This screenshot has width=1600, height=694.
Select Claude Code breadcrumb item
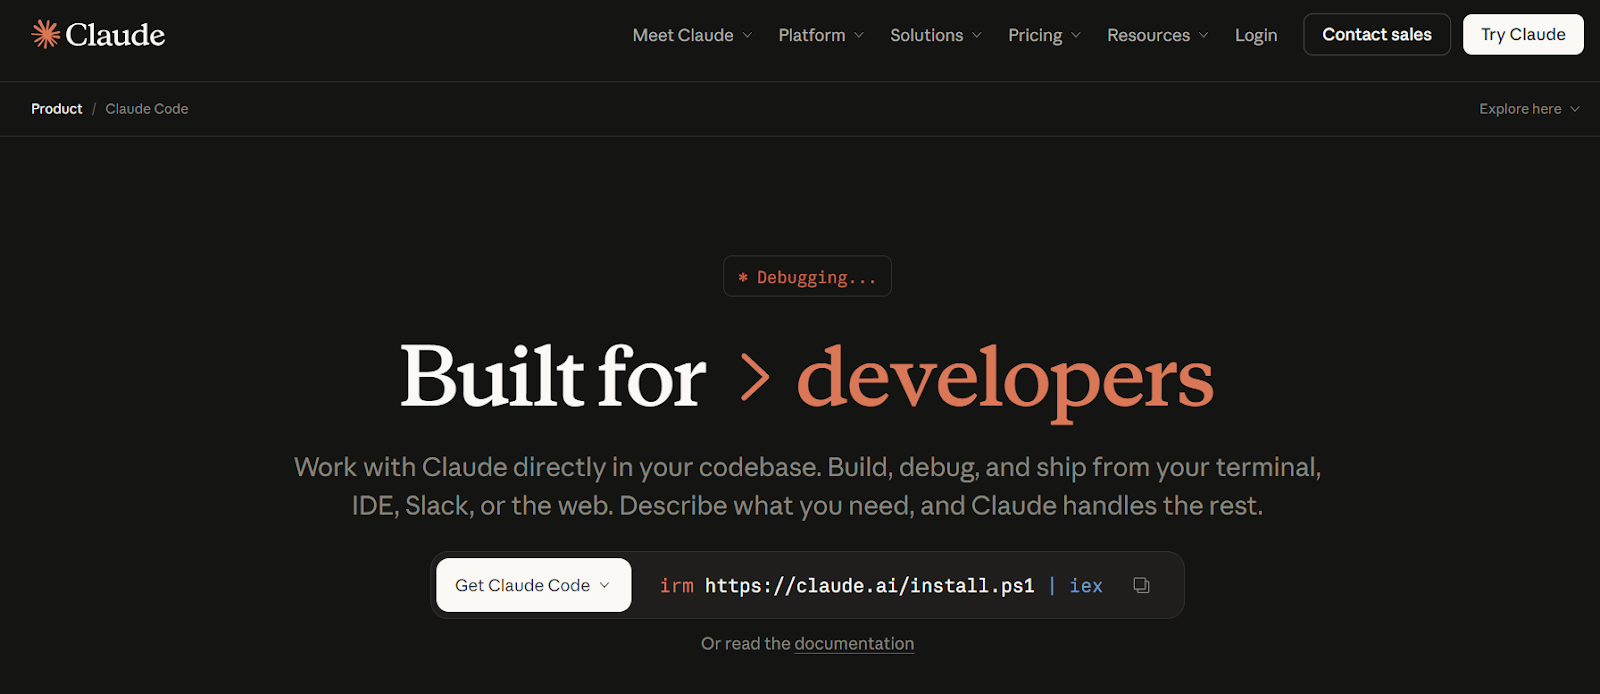pos(147,109)
